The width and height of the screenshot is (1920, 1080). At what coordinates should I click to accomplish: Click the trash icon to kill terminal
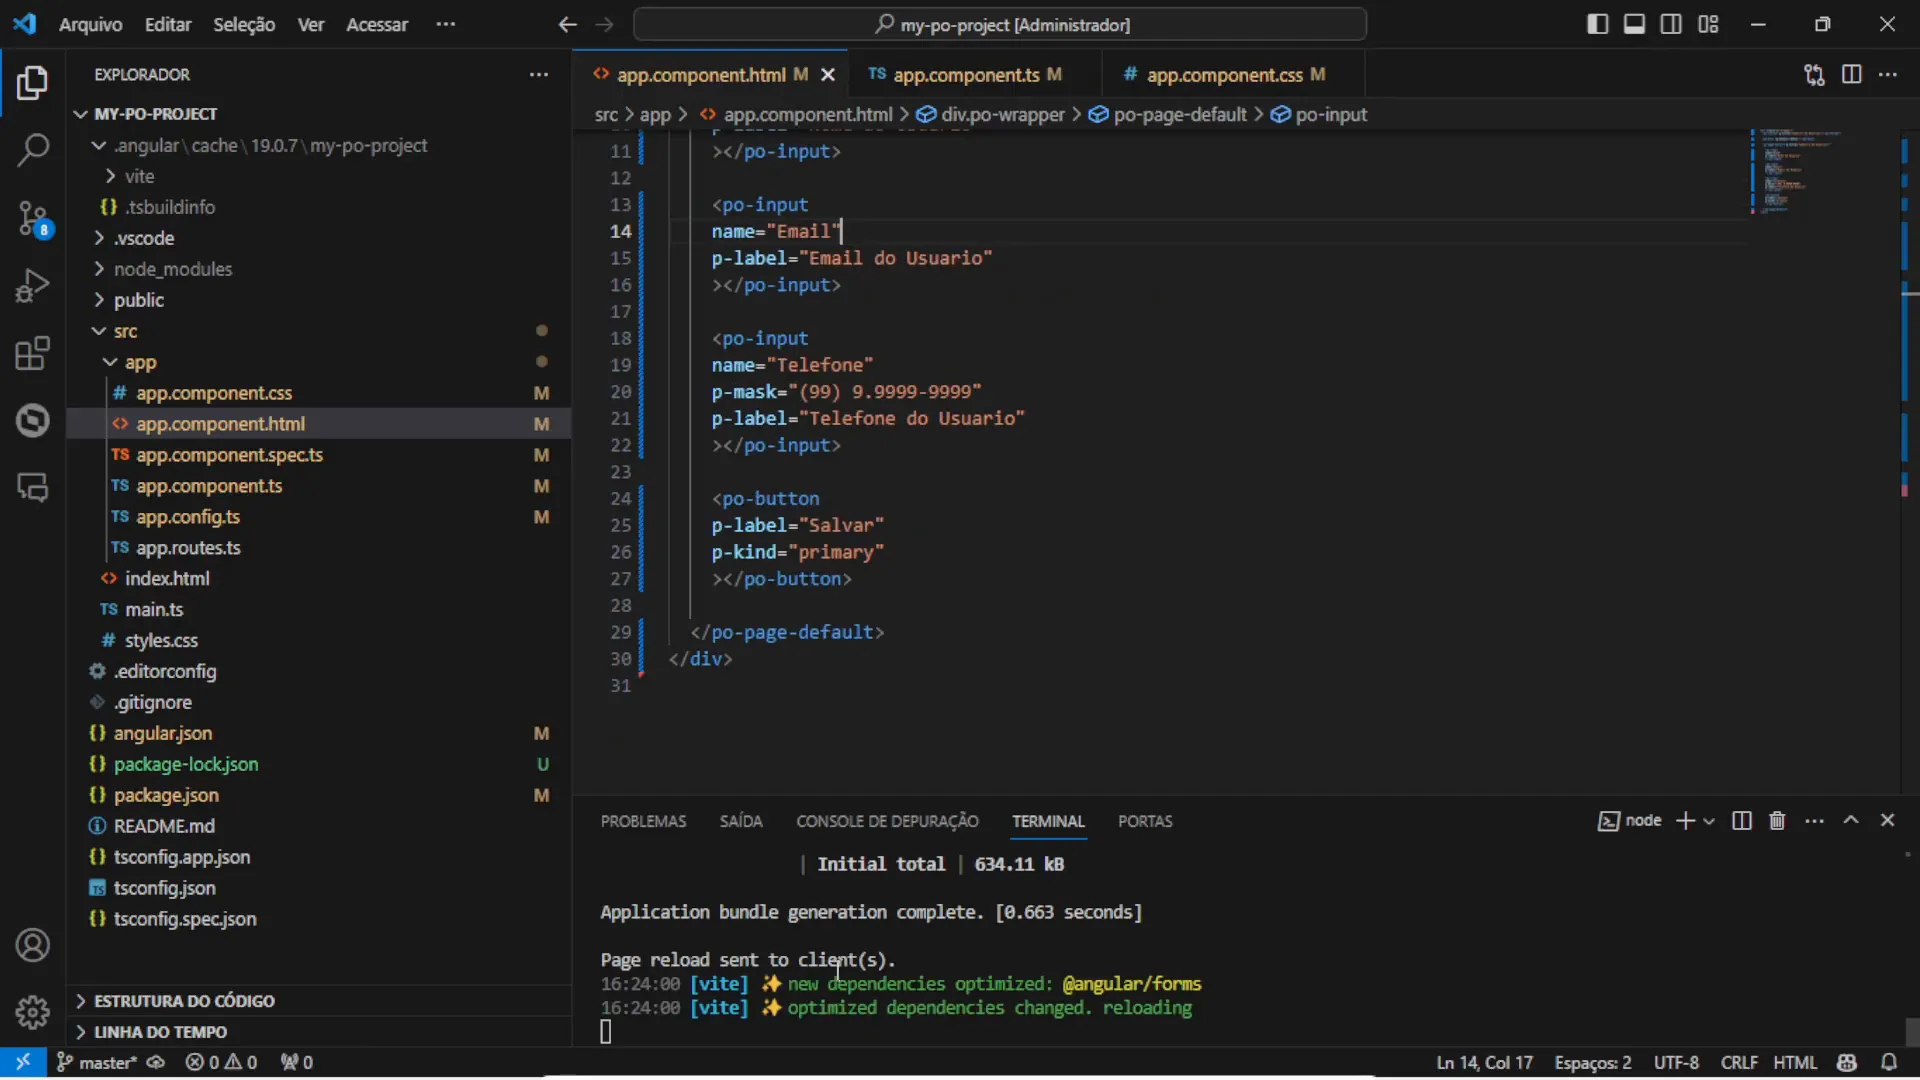click(x=1777, y=821)
